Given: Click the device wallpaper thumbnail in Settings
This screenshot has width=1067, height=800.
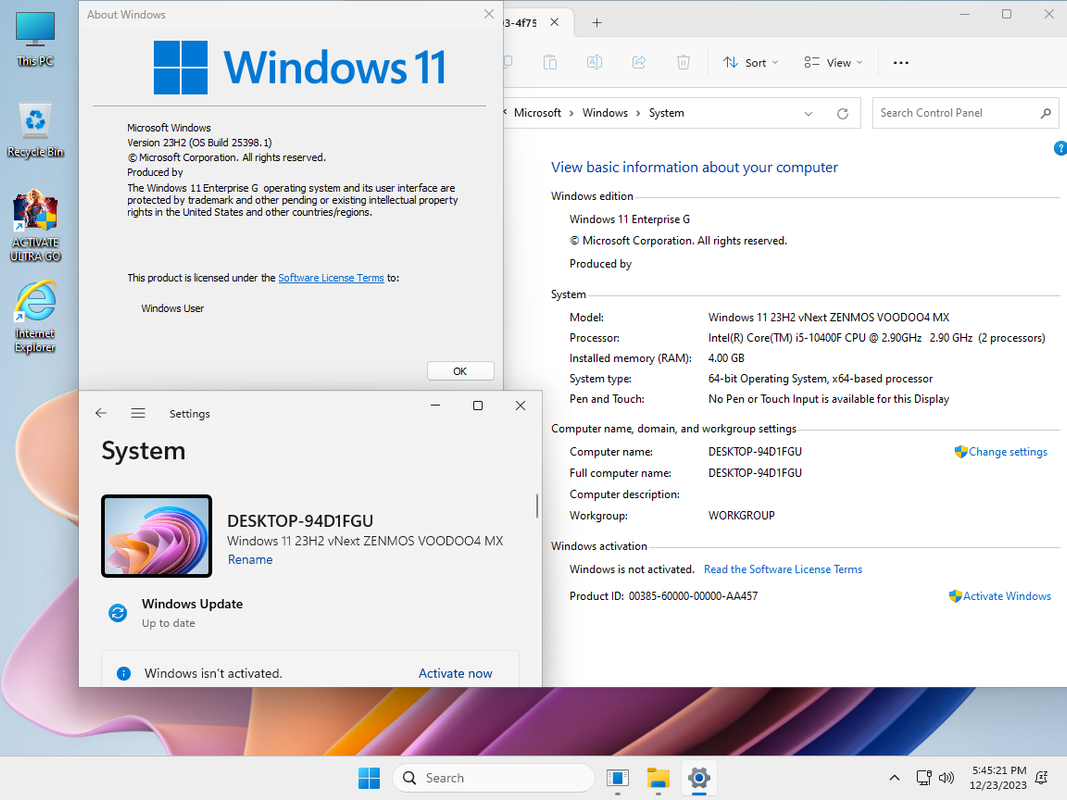Looking at the screenshot, I should point(157,536).
